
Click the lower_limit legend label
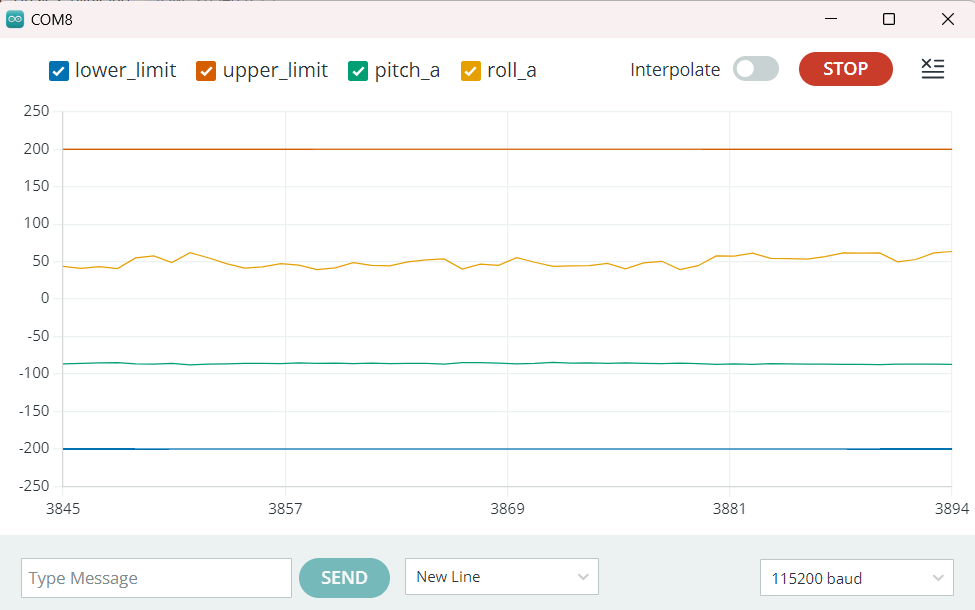point(126,70)
